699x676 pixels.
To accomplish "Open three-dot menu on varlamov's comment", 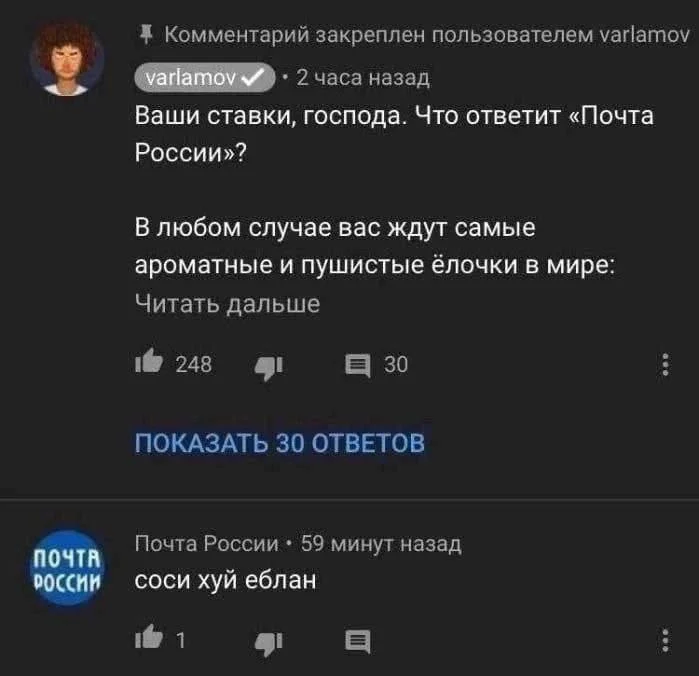I will tap(666, 365).
